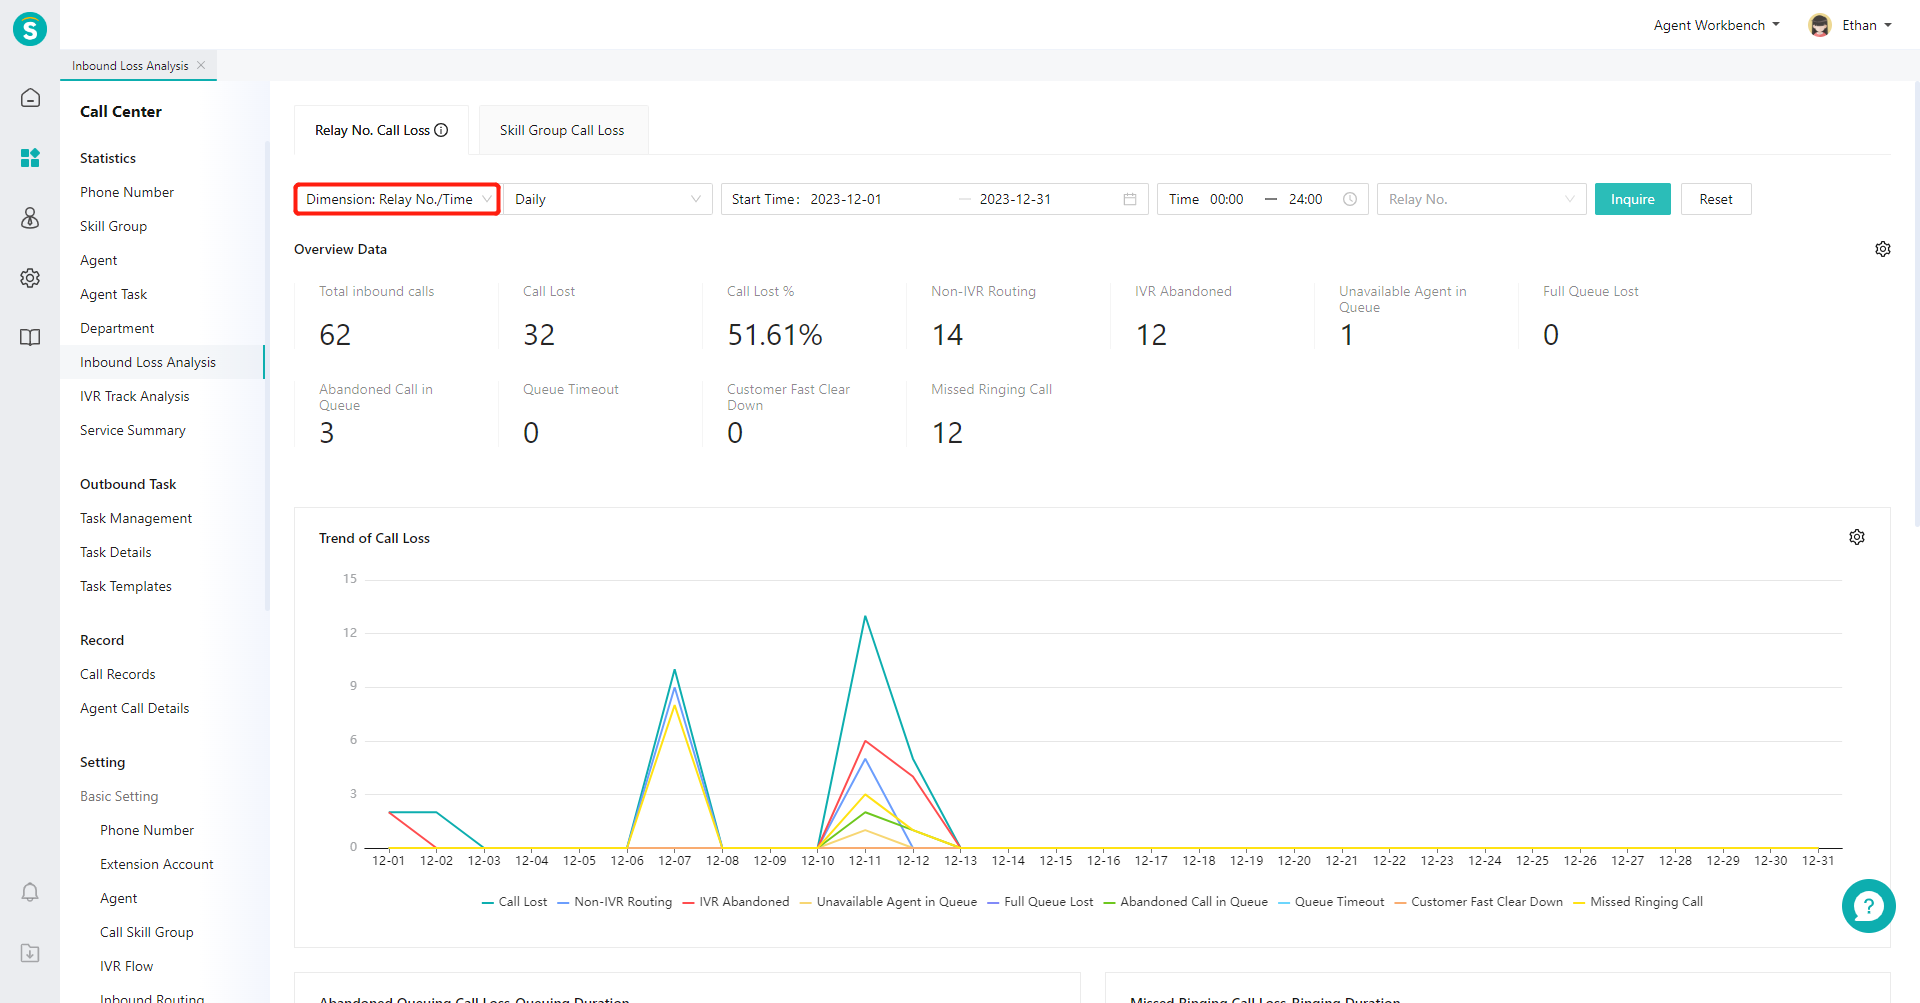Click the clock icon in Time field
The image size is (1920, 1003).
click(1350, 199)
